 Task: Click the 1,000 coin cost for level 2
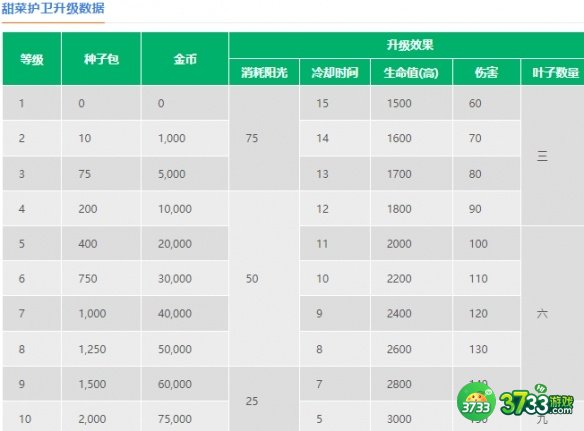click(x=185, y=138)
